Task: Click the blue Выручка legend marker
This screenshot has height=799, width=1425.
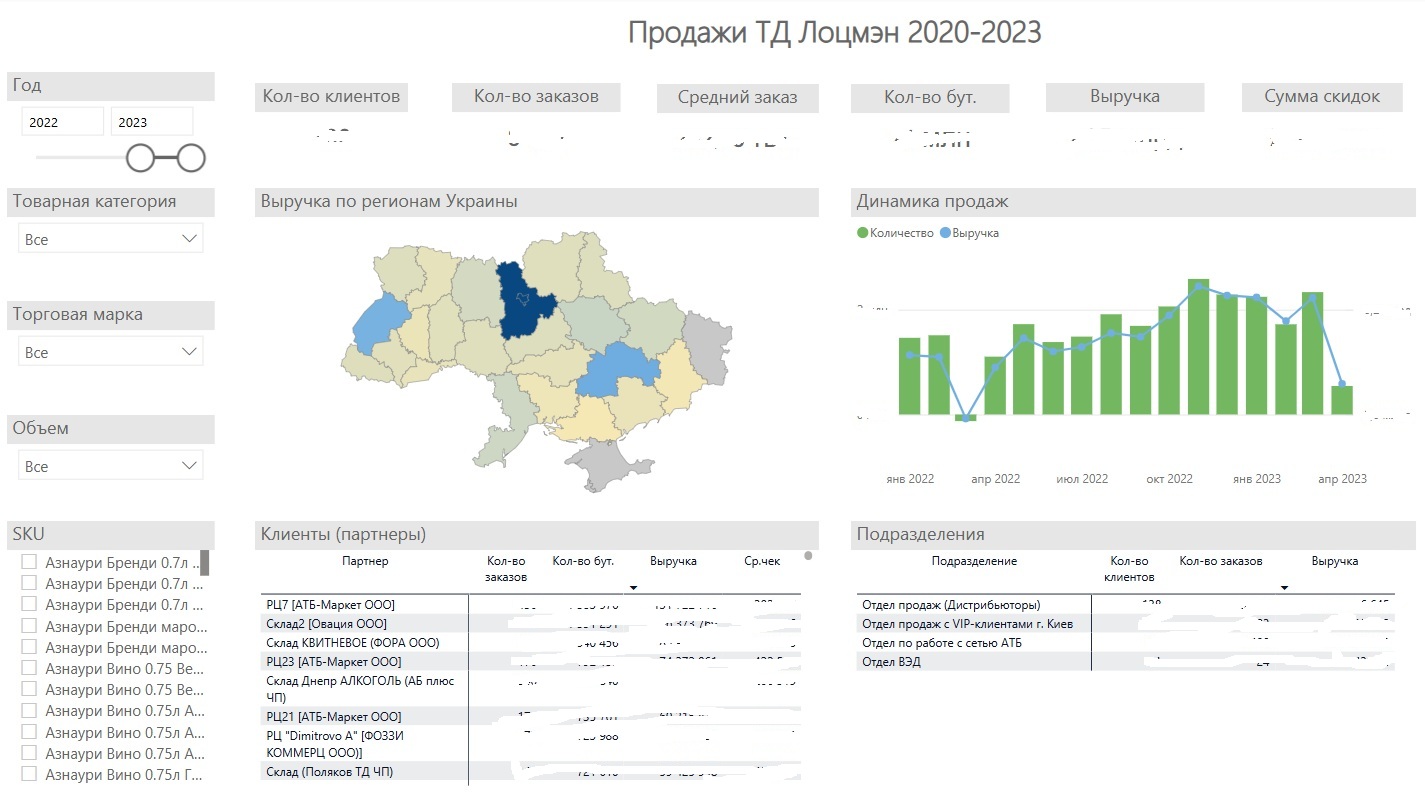Action: [944, 233]
